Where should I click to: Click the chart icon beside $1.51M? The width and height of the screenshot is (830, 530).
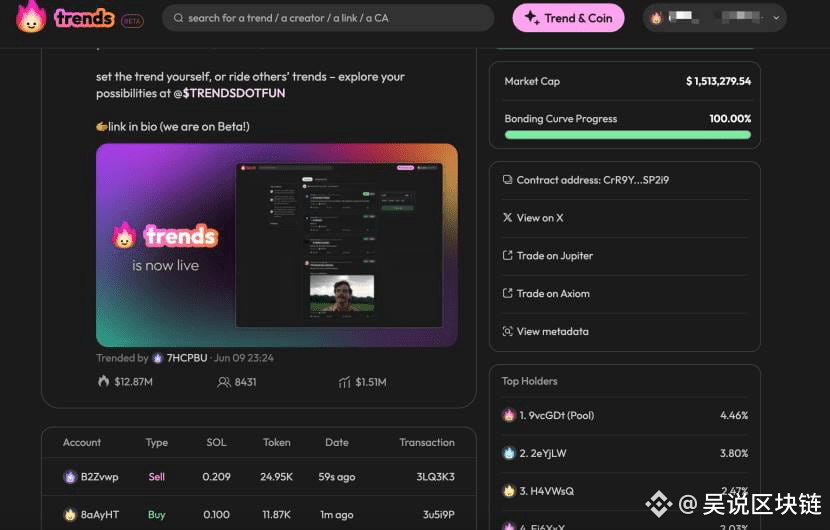345,382
